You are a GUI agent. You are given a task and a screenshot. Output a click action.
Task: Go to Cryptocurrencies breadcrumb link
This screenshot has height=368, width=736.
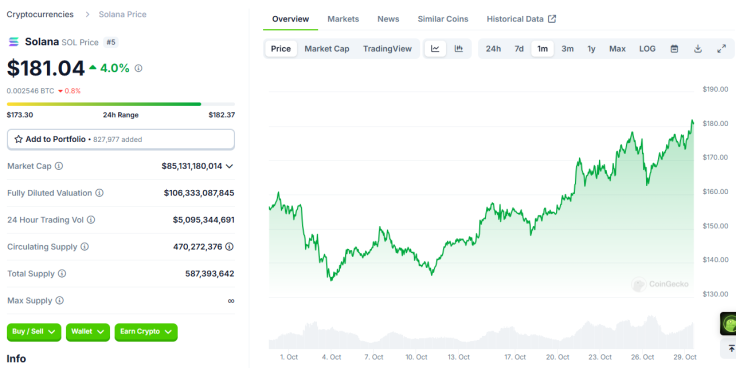pyautogui.click(x=40, y=15)
